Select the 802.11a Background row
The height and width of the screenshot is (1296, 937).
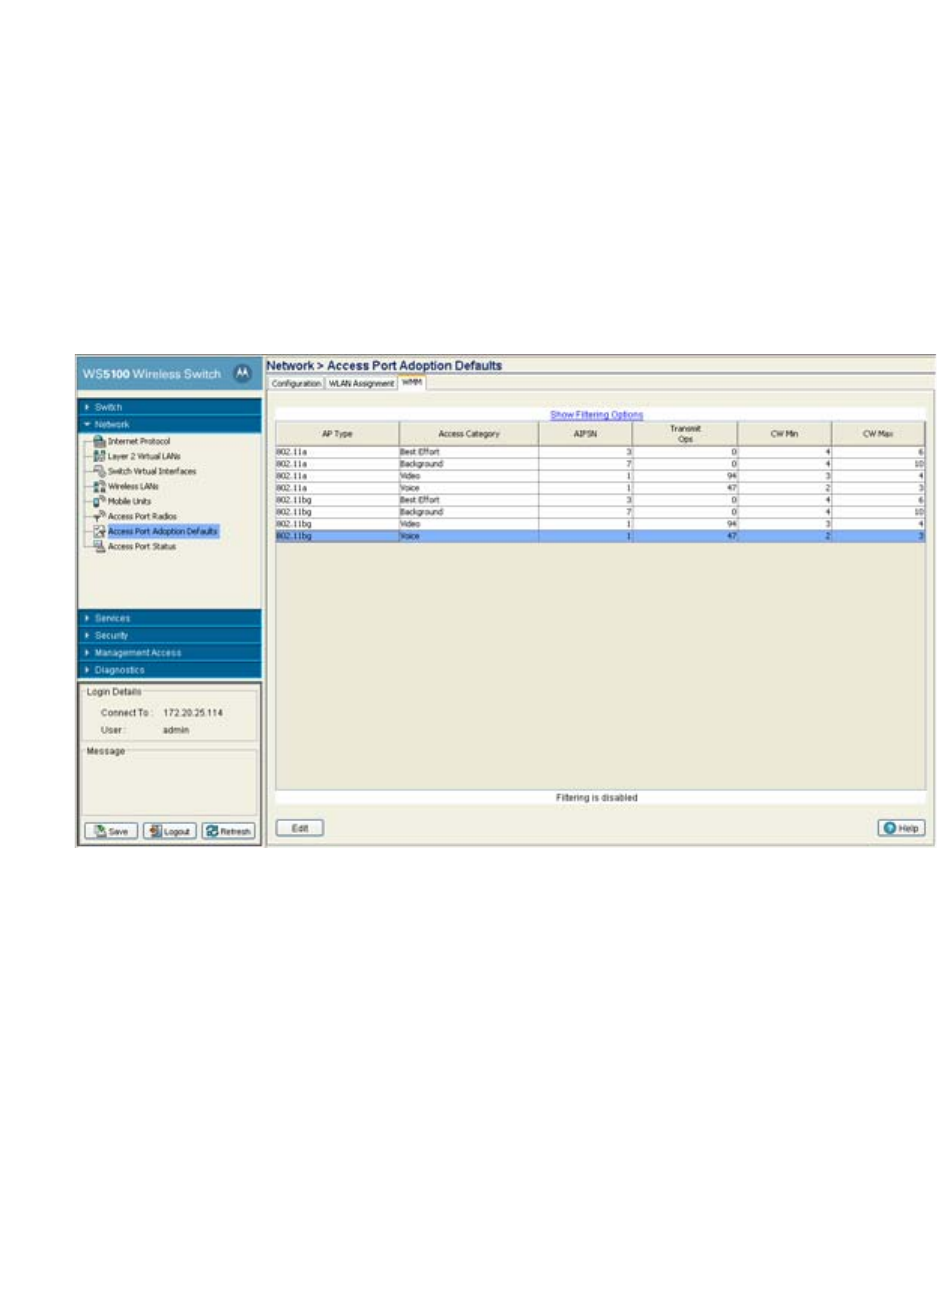pos(600,464)
